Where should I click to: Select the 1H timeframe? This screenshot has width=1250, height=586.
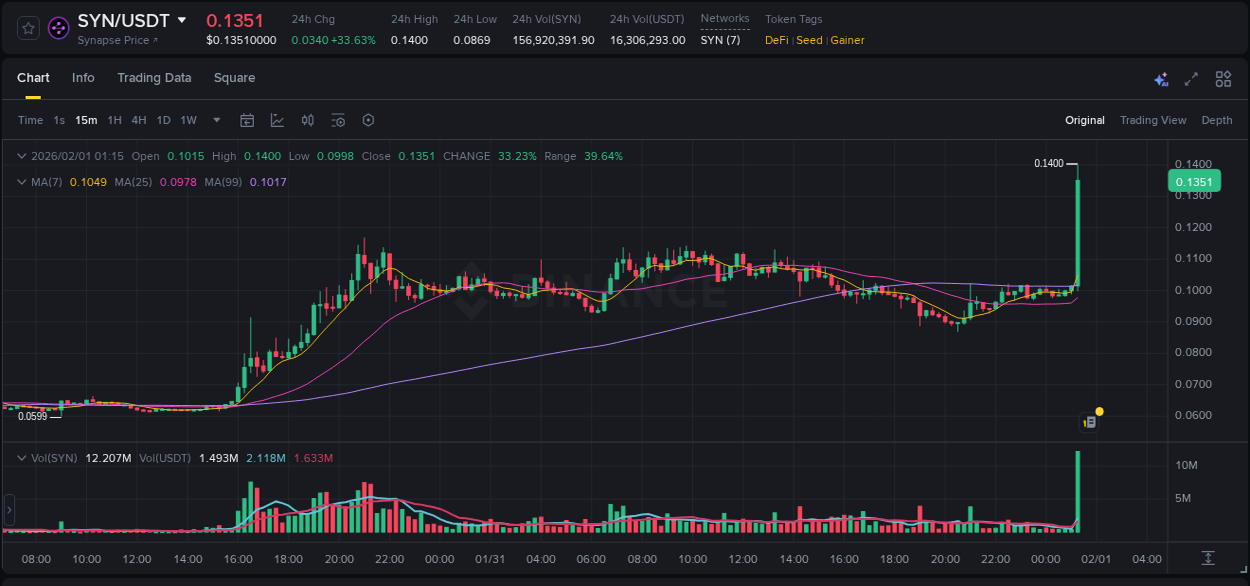pos(114,120)
